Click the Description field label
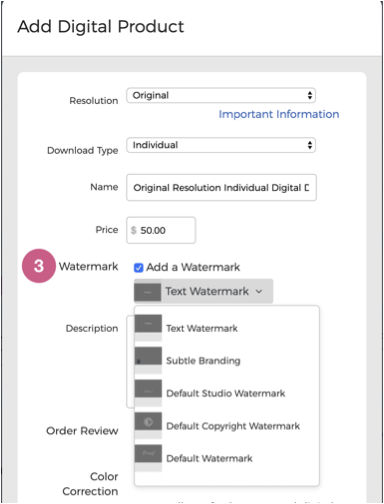The height and width of the screenshot is (504, 384). point(92,328)
